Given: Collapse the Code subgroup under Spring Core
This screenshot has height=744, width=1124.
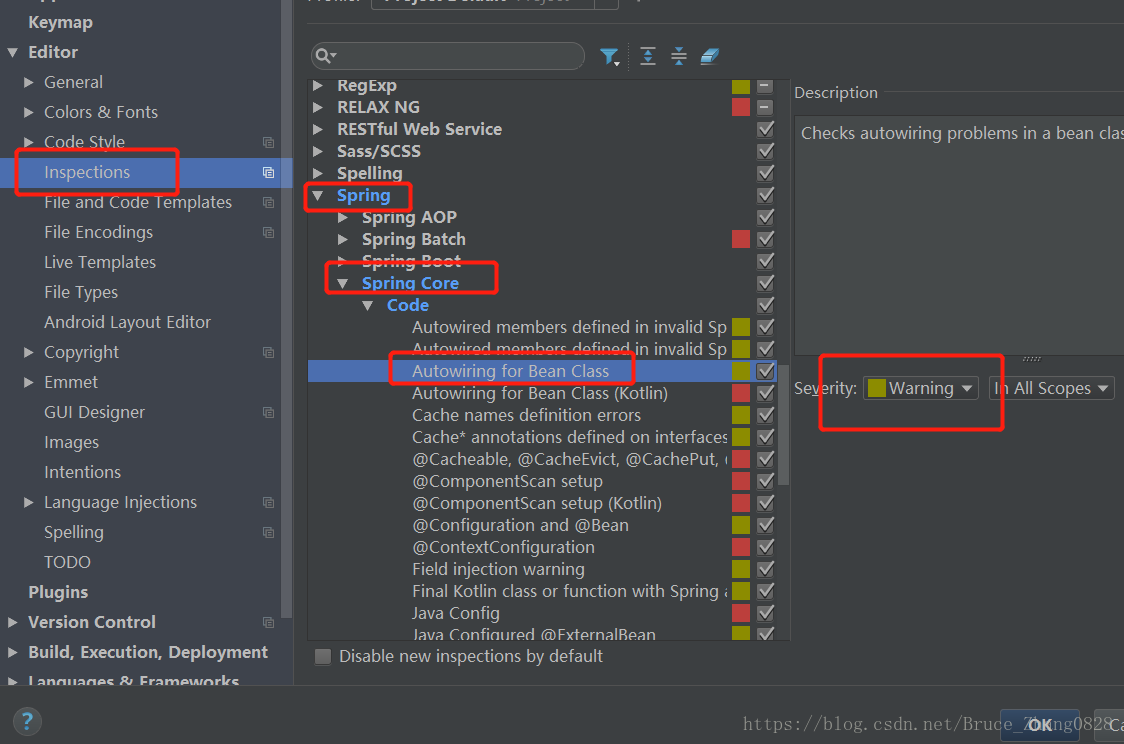Looking at the screenshot, I should [x=368, y=305].
